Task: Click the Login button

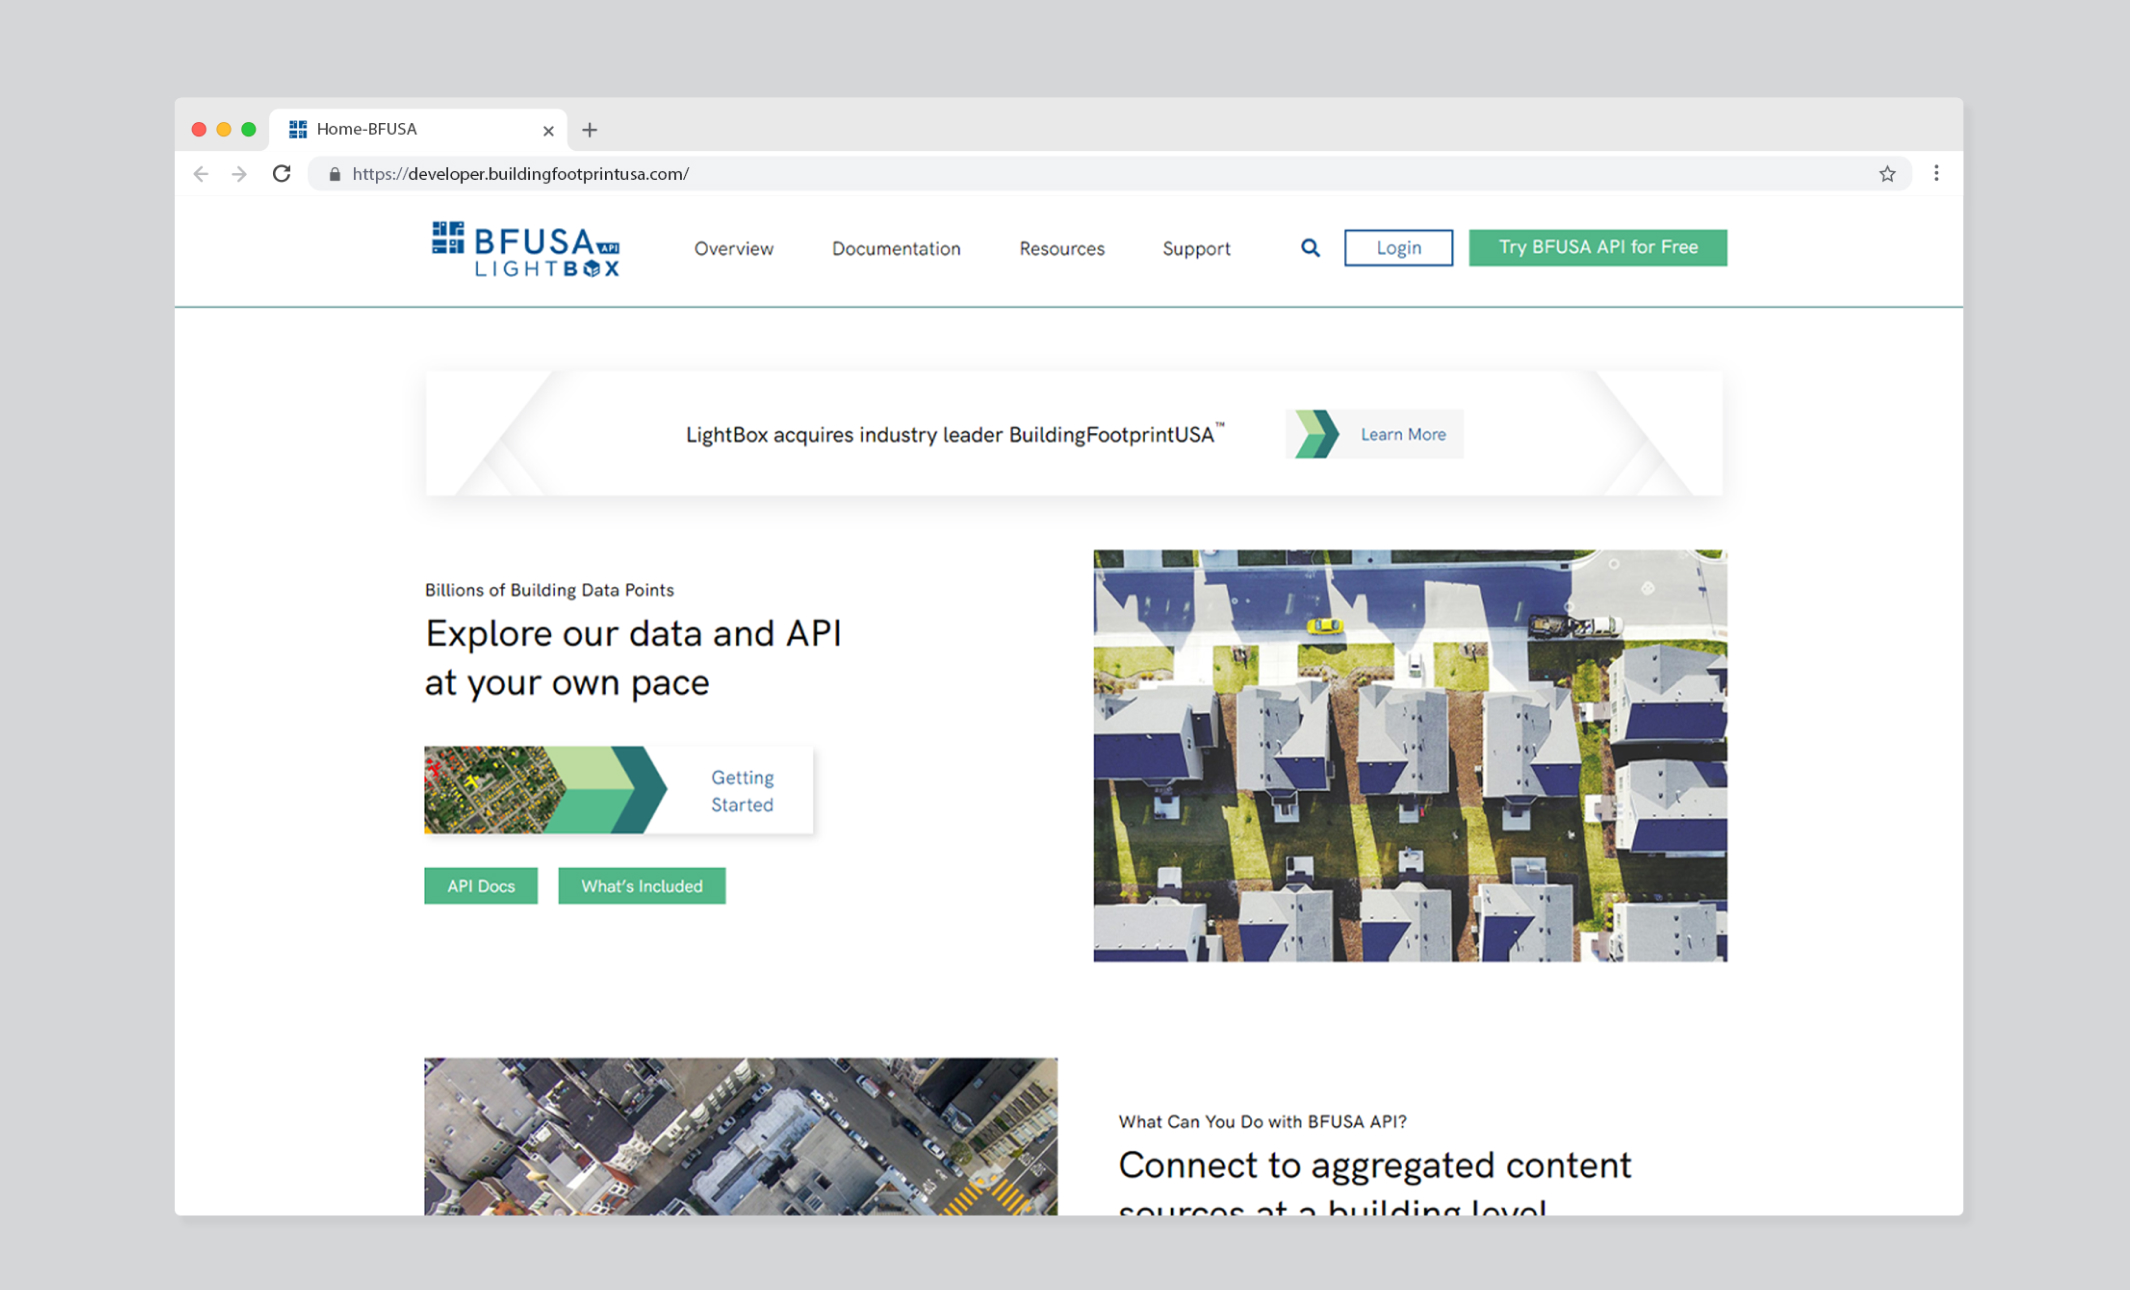Action: pyautogui.click(x=1397, y=247)
